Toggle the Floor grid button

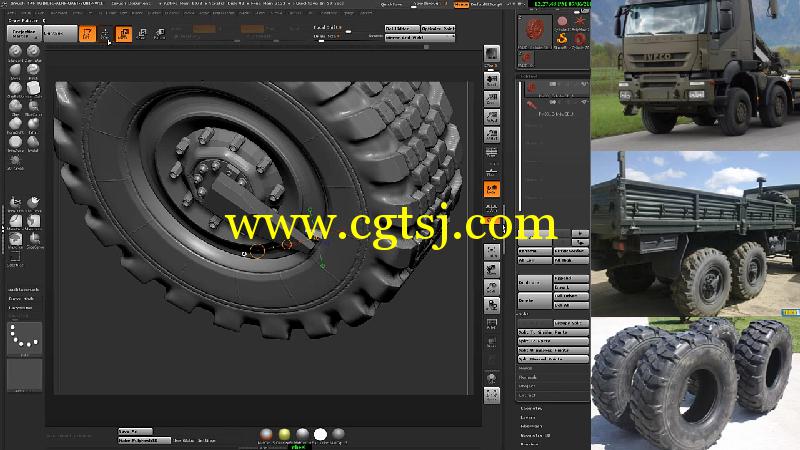click(492, 171)
